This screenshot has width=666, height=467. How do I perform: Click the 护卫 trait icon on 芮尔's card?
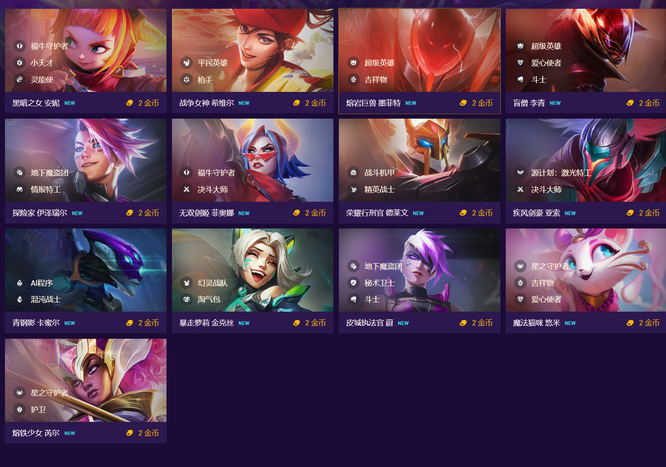20,410
